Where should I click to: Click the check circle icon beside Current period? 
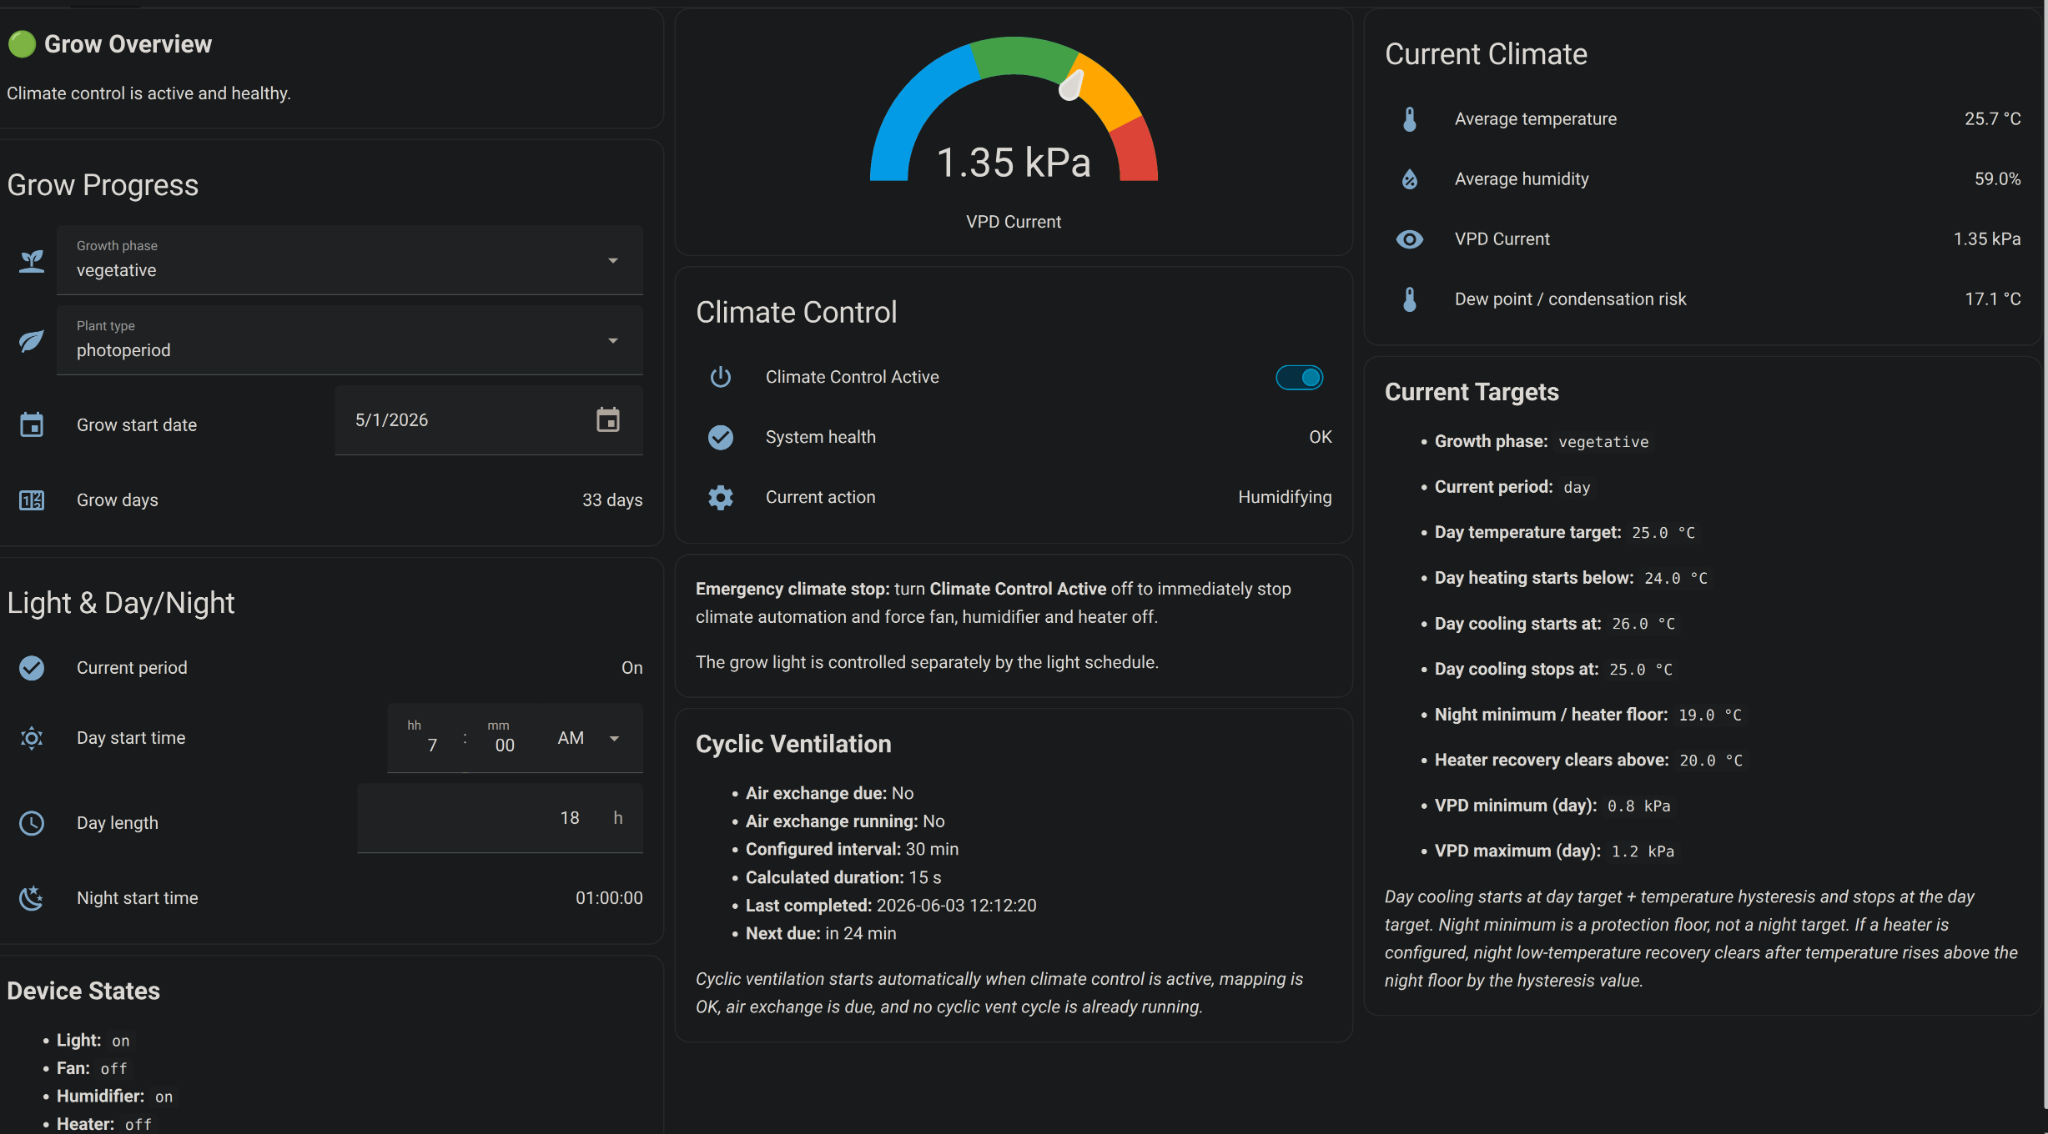(x=32, y=668)
